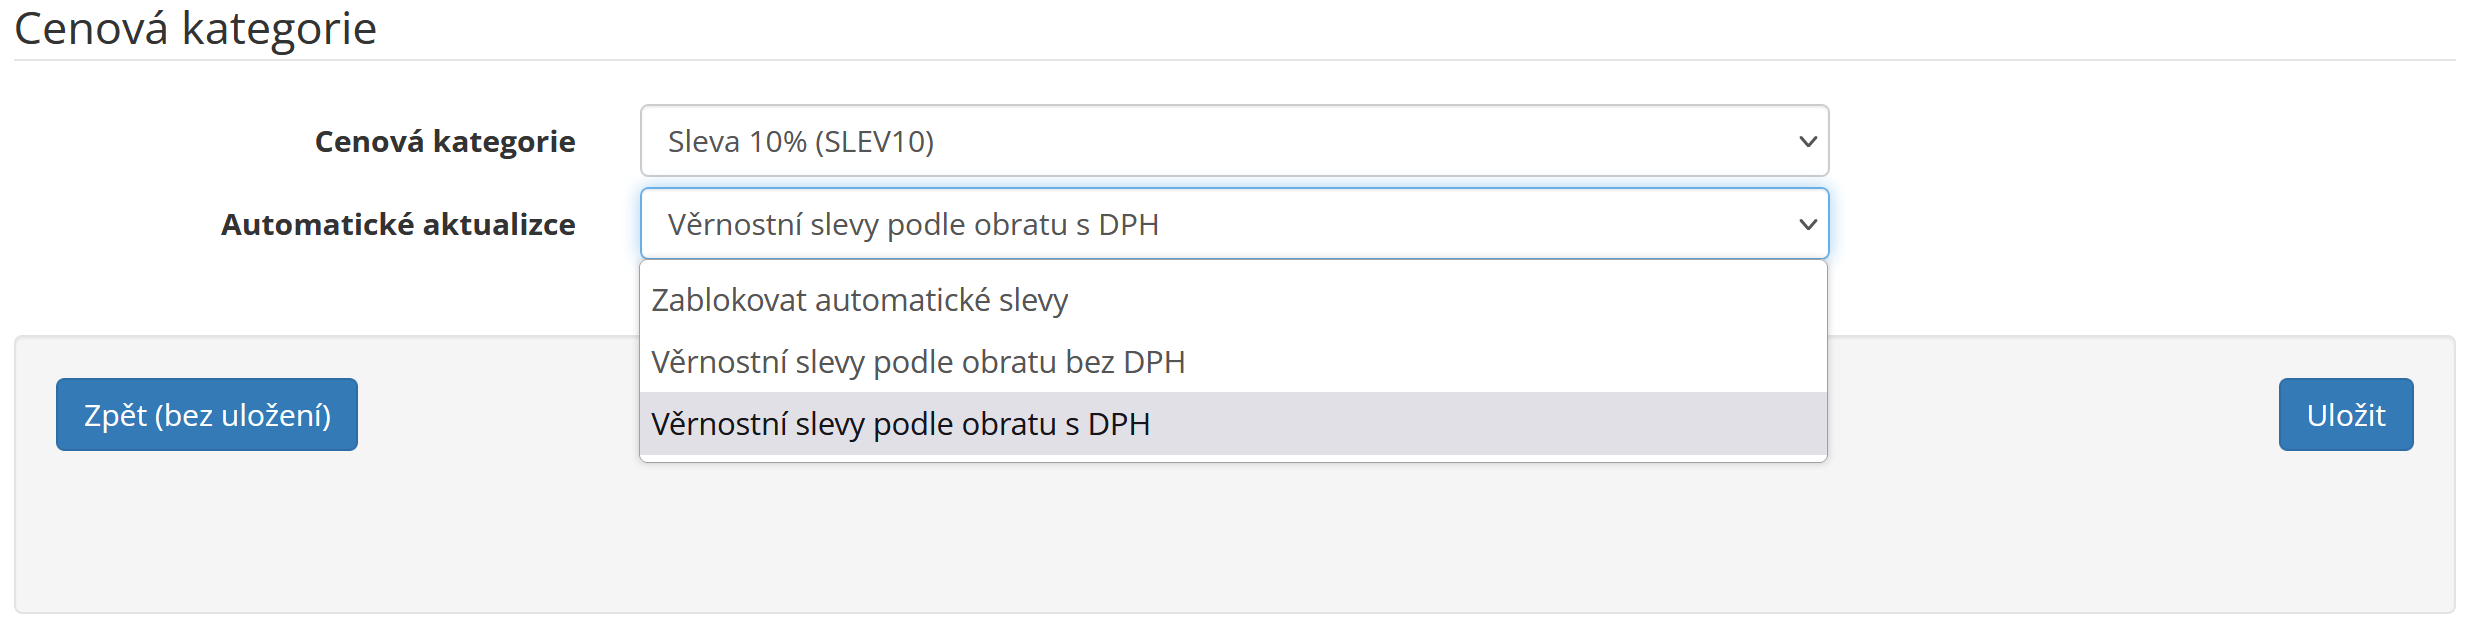2472x630 pixels.
Task: Click the Uložit button
Action: (x=2345, y=414)
